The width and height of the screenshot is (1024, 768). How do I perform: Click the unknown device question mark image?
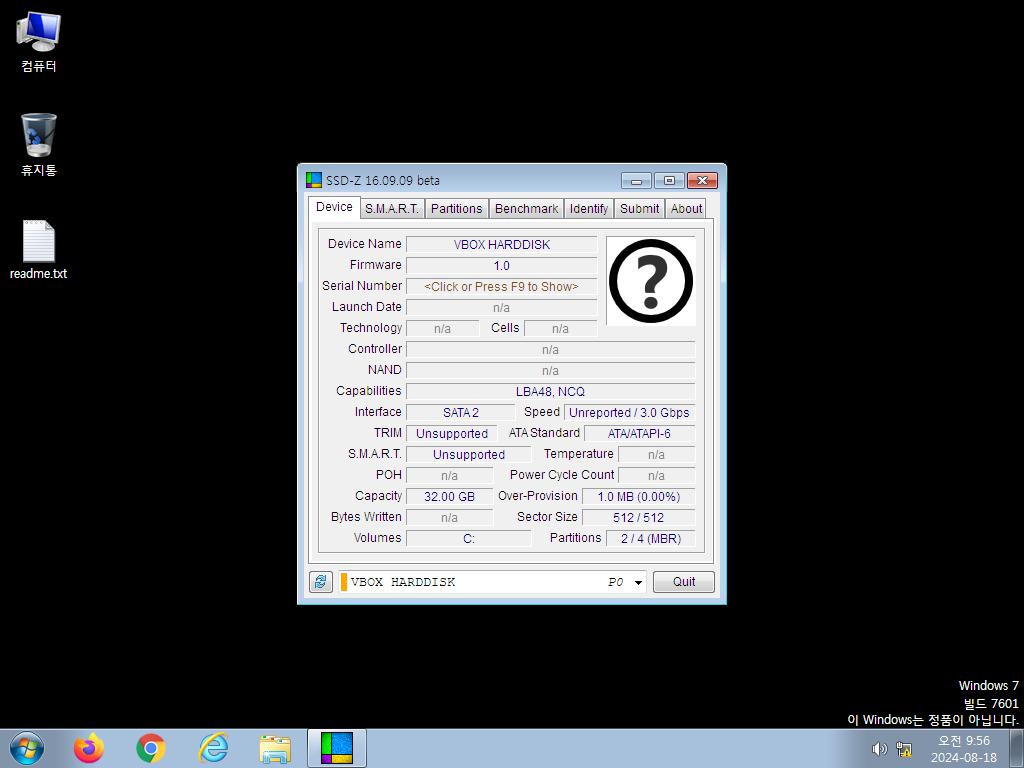(x=650, y=281)
